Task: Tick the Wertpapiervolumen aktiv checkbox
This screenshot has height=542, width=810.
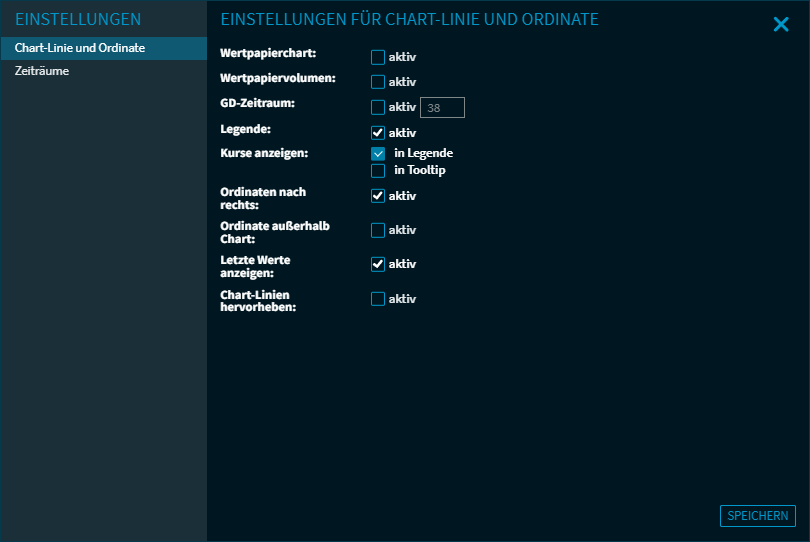Action: [378, 82]
